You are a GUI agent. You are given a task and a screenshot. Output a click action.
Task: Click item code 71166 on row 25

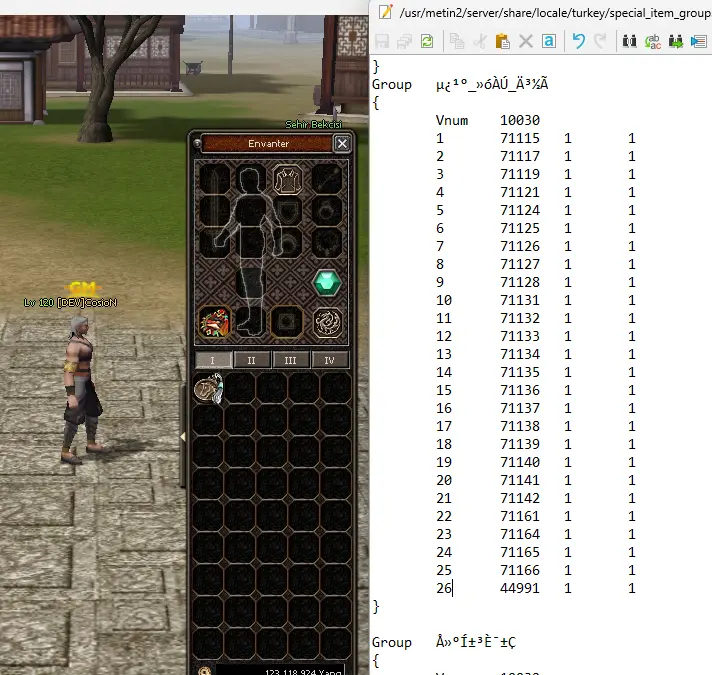520,570
